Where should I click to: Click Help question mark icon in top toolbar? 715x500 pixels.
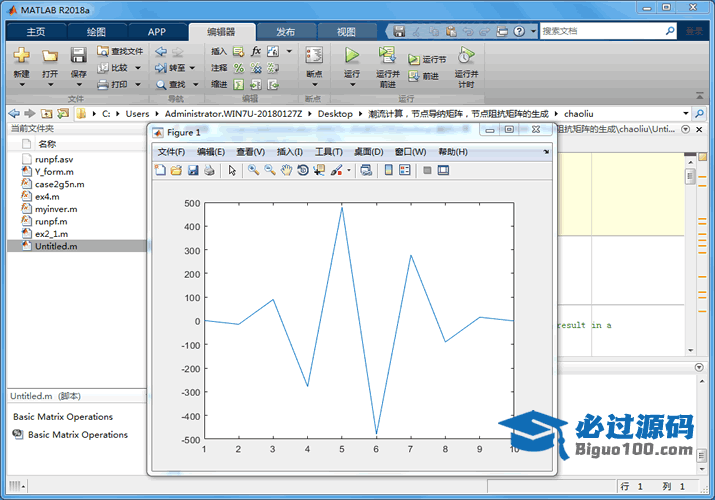click(x=519, y=31)
